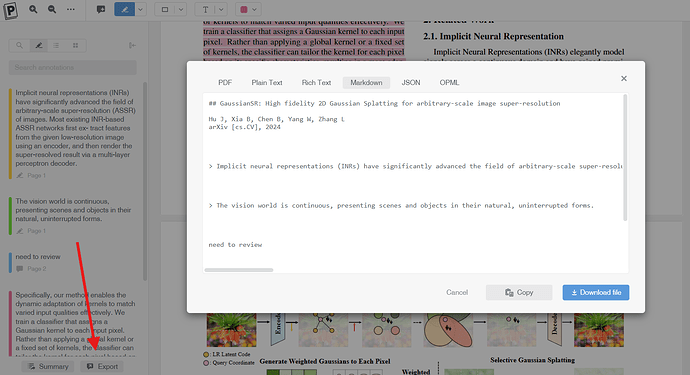This screenshot has width=690, height=375.
Task: Click the GaussianSR title line in preview
Action: (384, 103)
